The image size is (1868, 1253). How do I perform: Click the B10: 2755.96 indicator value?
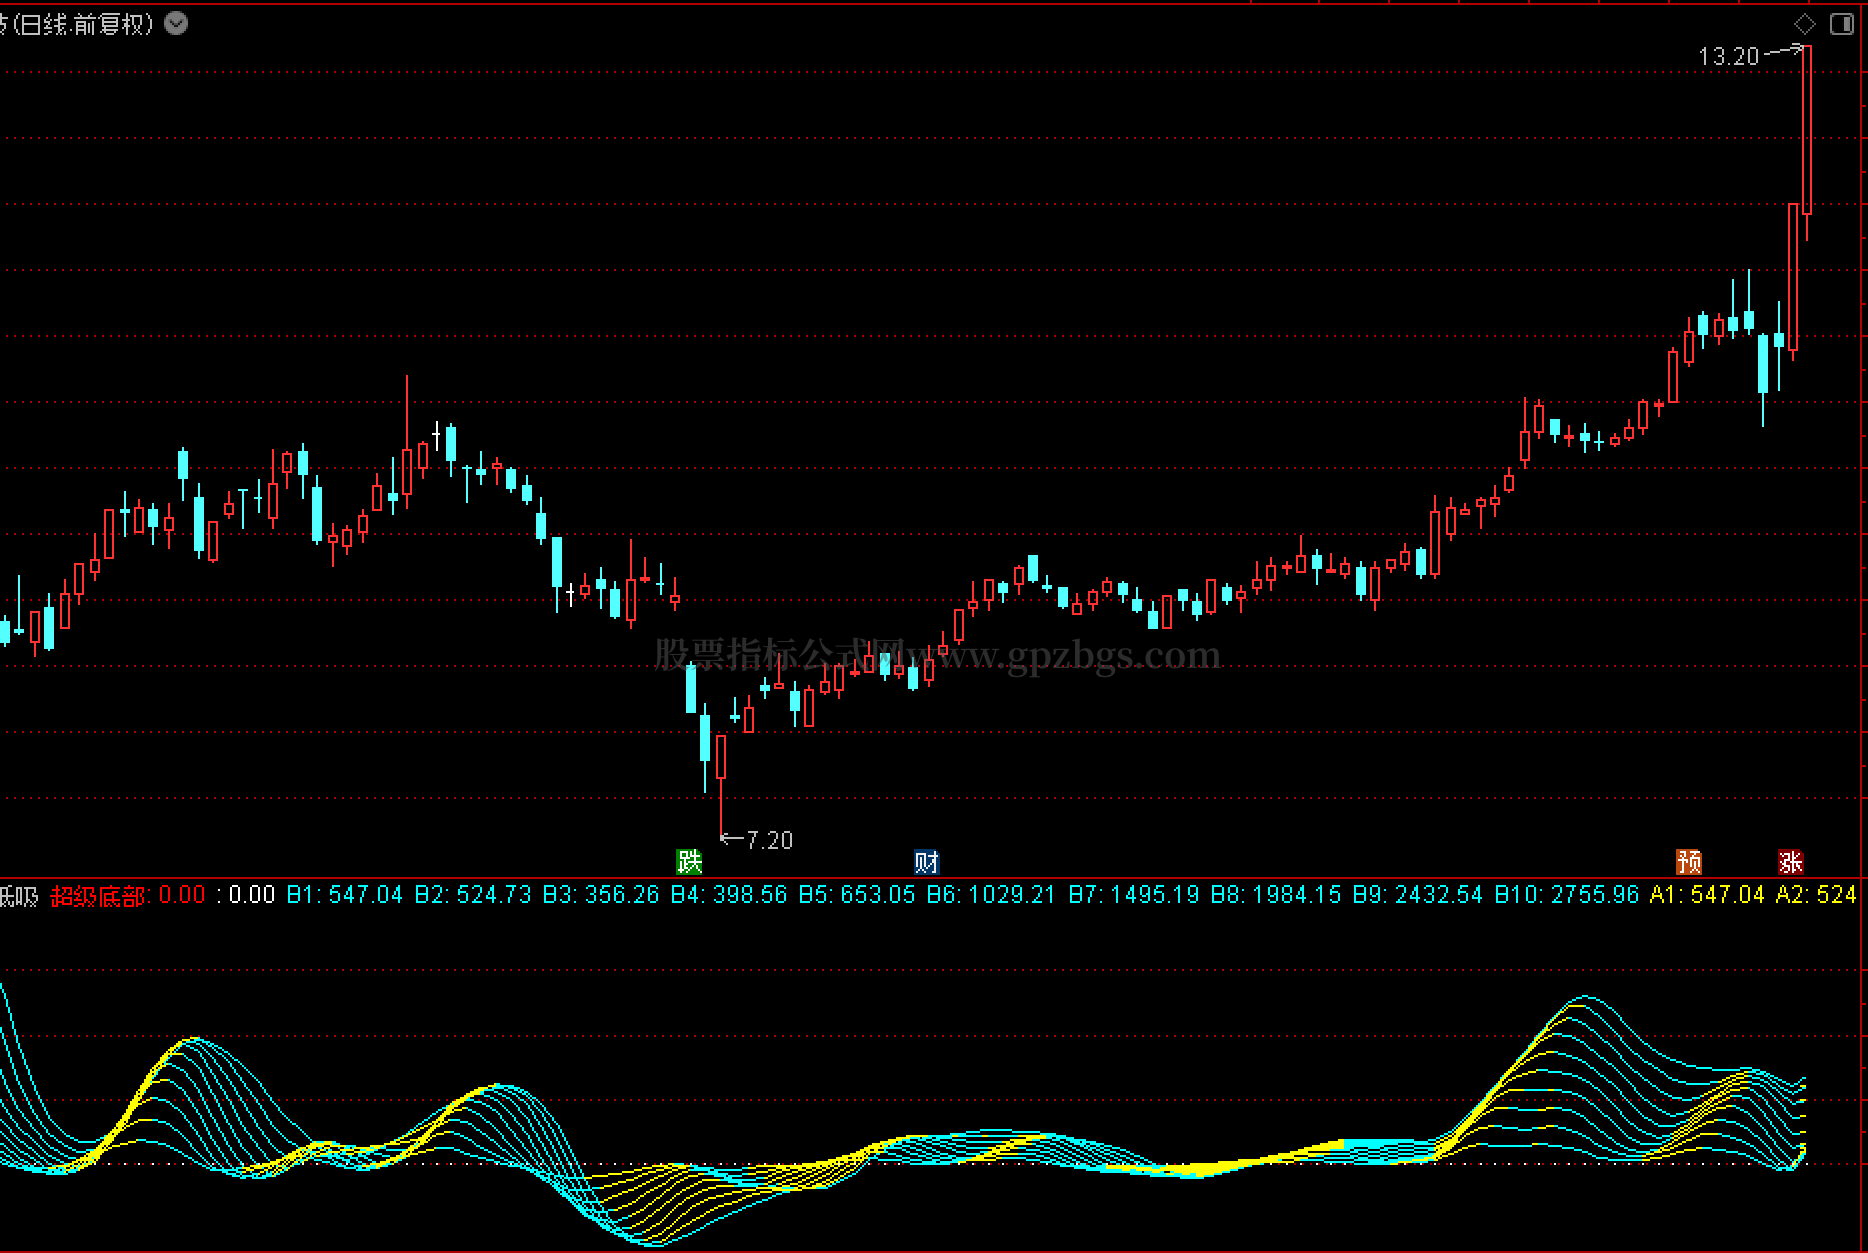point(1567,895)
